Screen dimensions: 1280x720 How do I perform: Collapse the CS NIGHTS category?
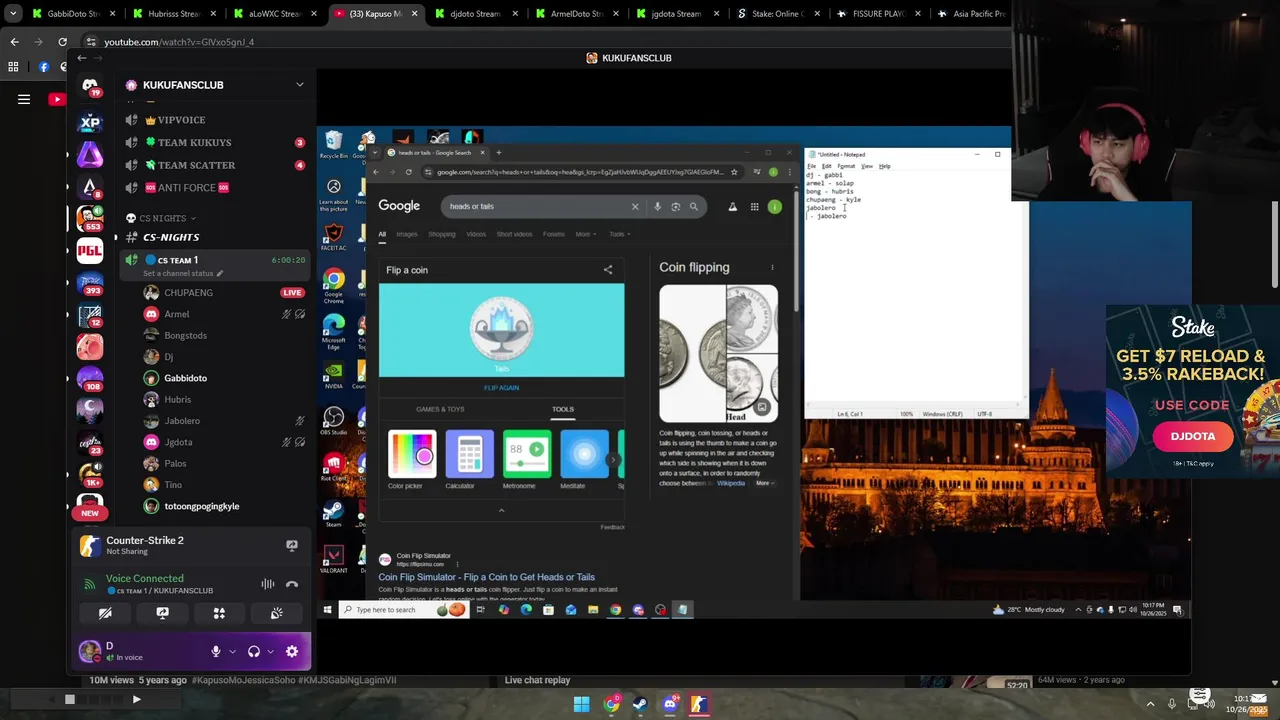pos(160,218)
